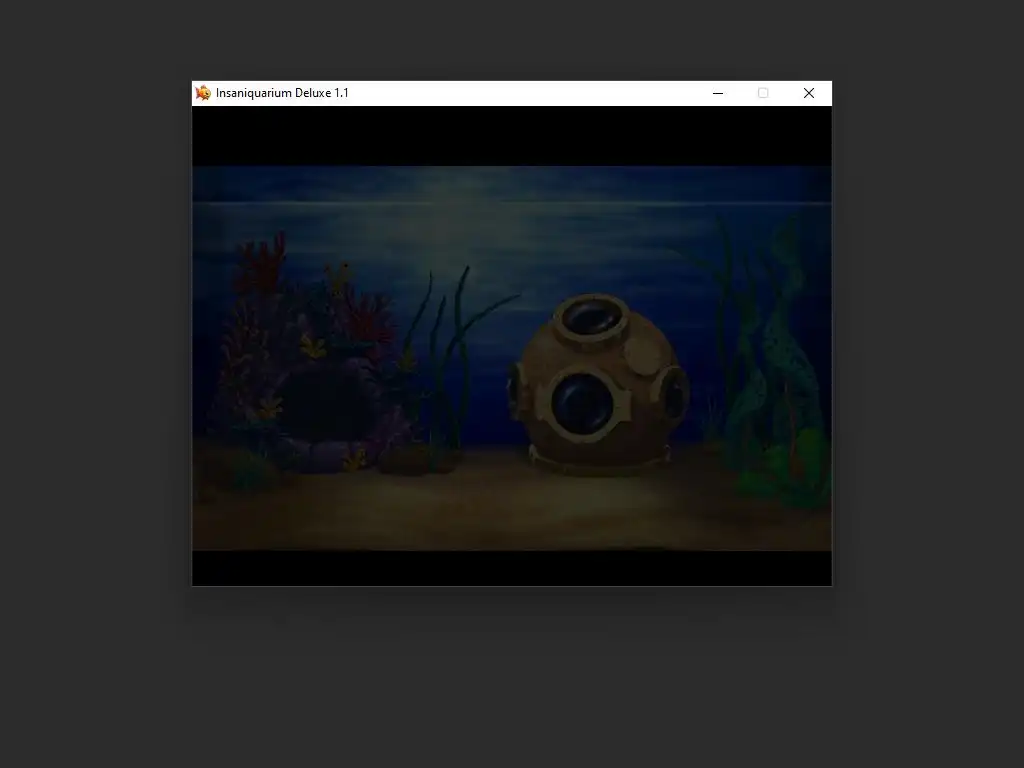Minimize the Insaniquarium Deluxe window
The height and width of the screenshot is (768, 1024).
pyautogui.click(x=718, y=93)
